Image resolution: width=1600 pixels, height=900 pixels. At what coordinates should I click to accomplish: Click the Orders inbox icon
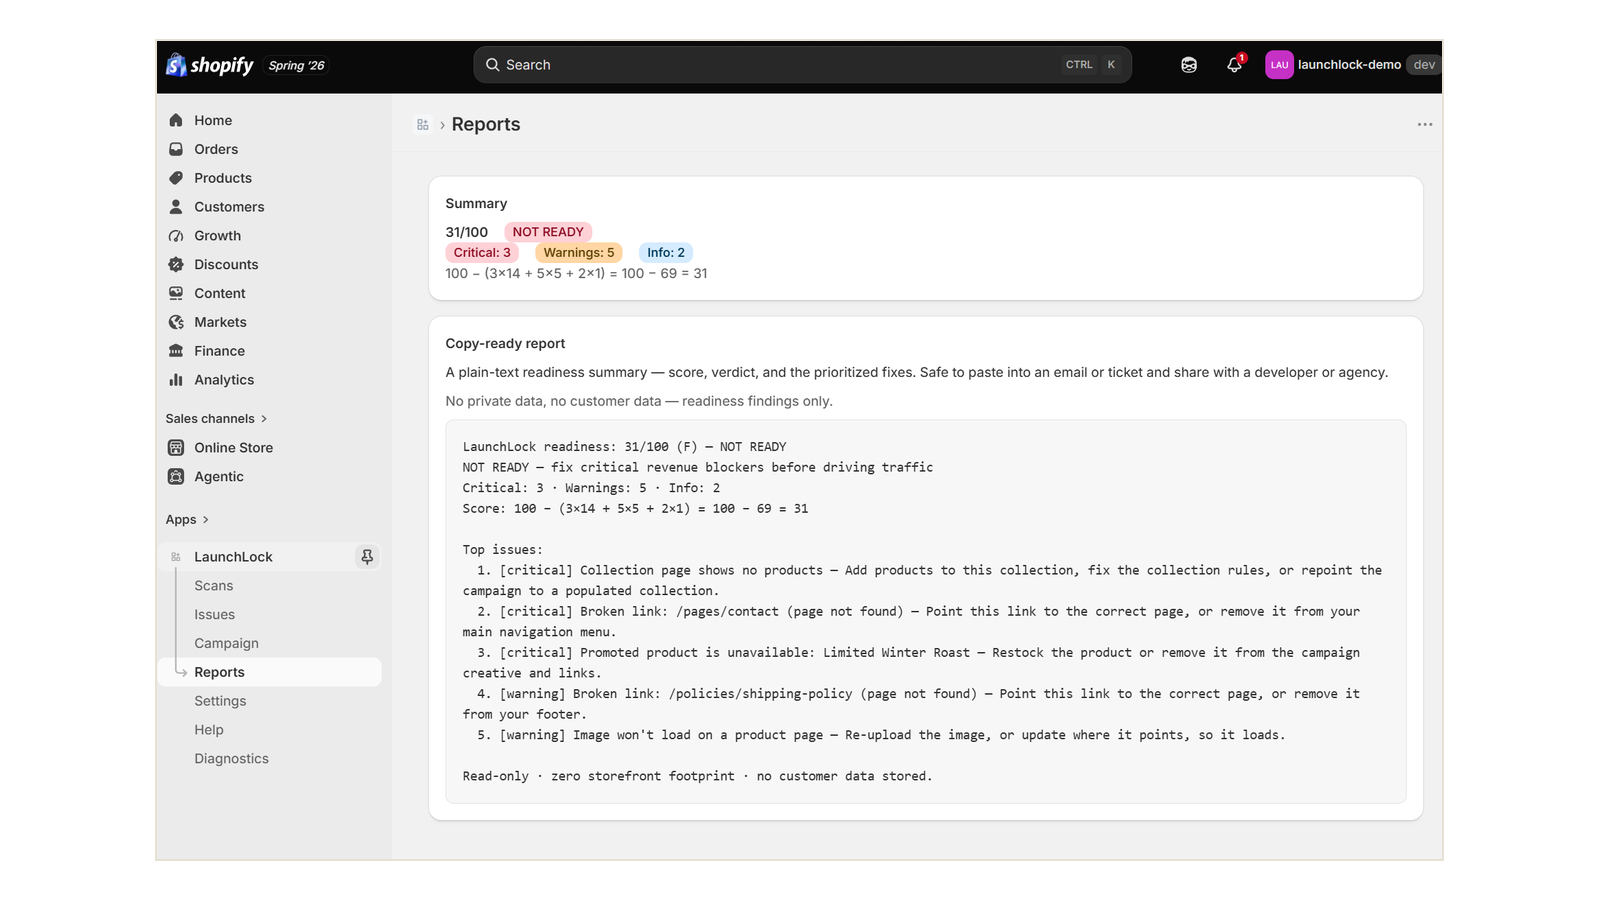pyautogui.click(x=176, y=149)
